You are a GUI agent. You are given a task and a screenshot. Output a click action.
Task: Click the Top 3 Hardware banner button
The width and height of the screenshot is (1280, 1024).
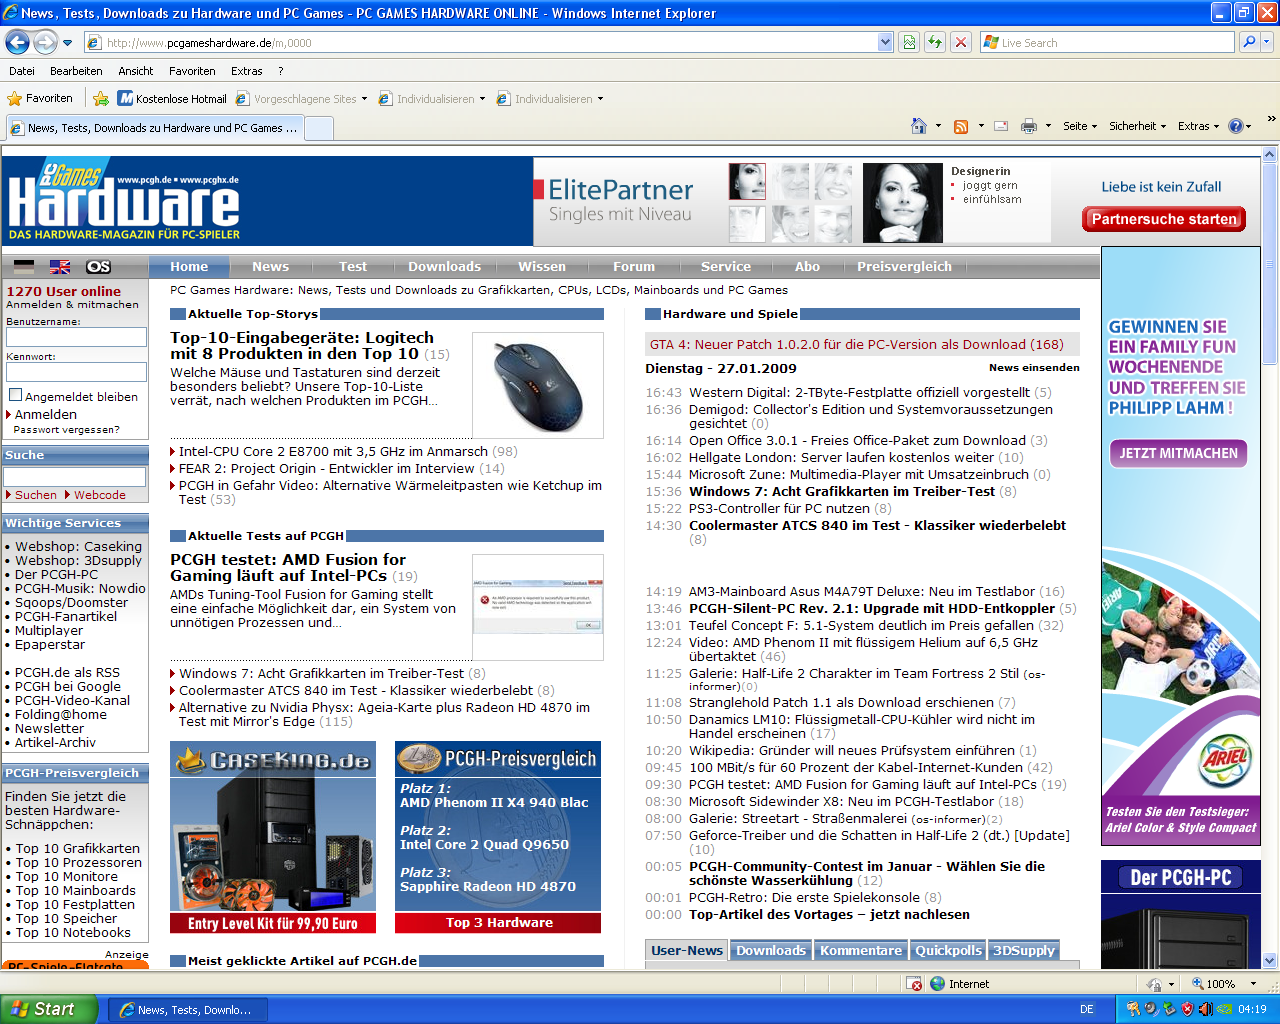(498, 922)
